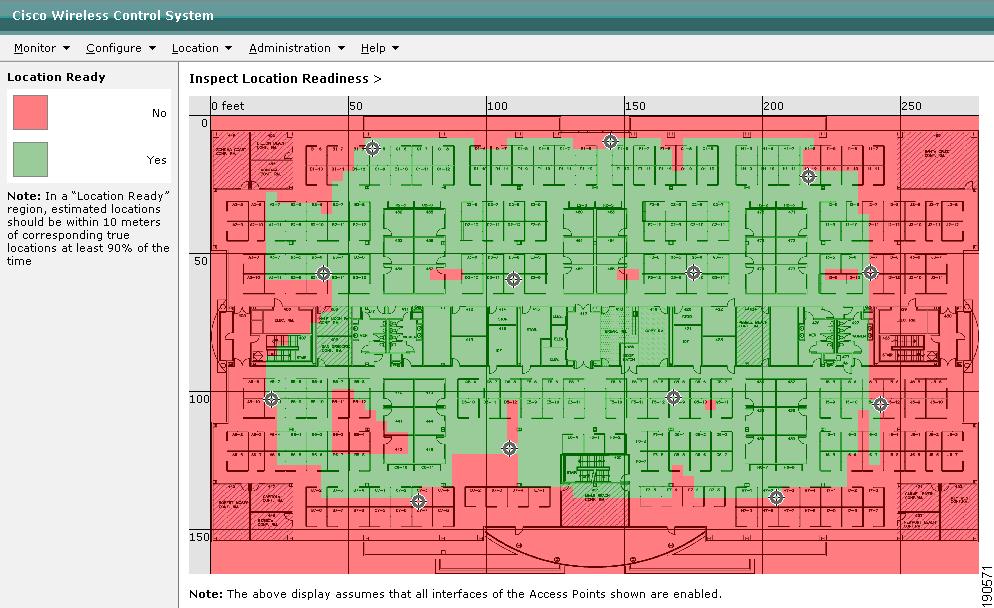
Task: Click the '0' label on vertical ruler
Action: (x=204, y=123)
